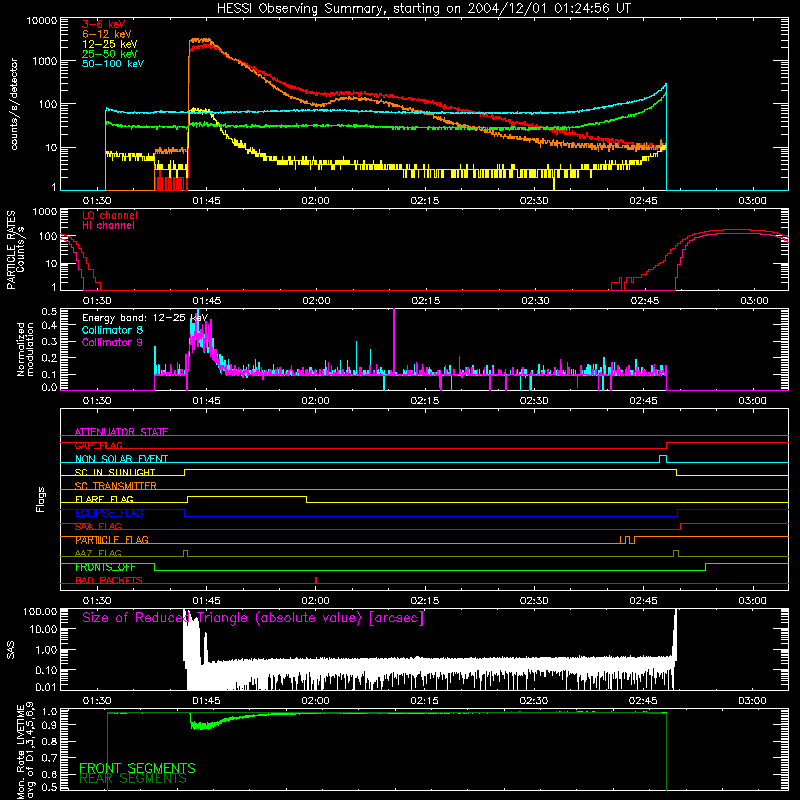Click the yellow 12-25 keV legend label
800x800 pixels.
[109, 44]
